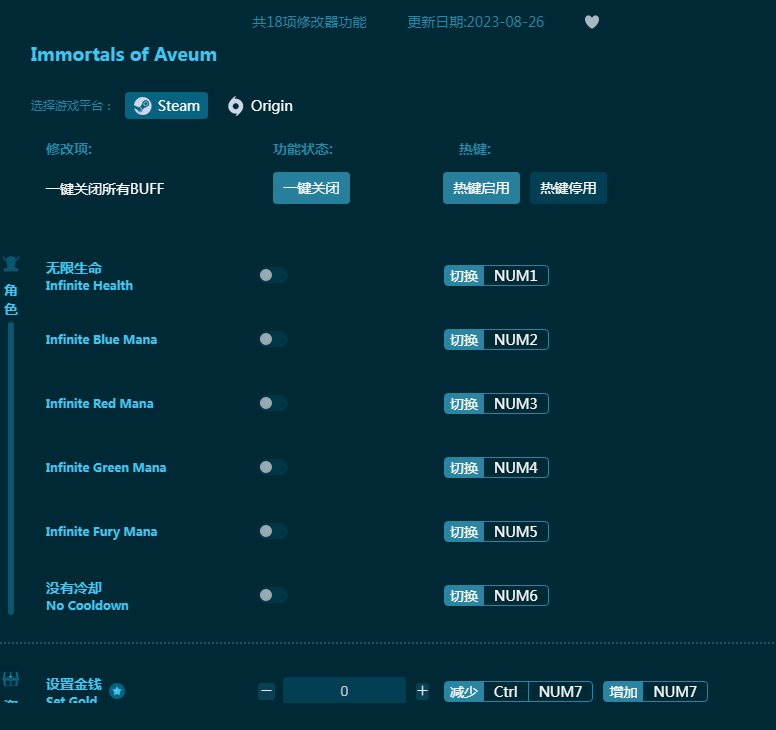Click the Set Gold value input field
776x730 pixels.
click(344, 691)
